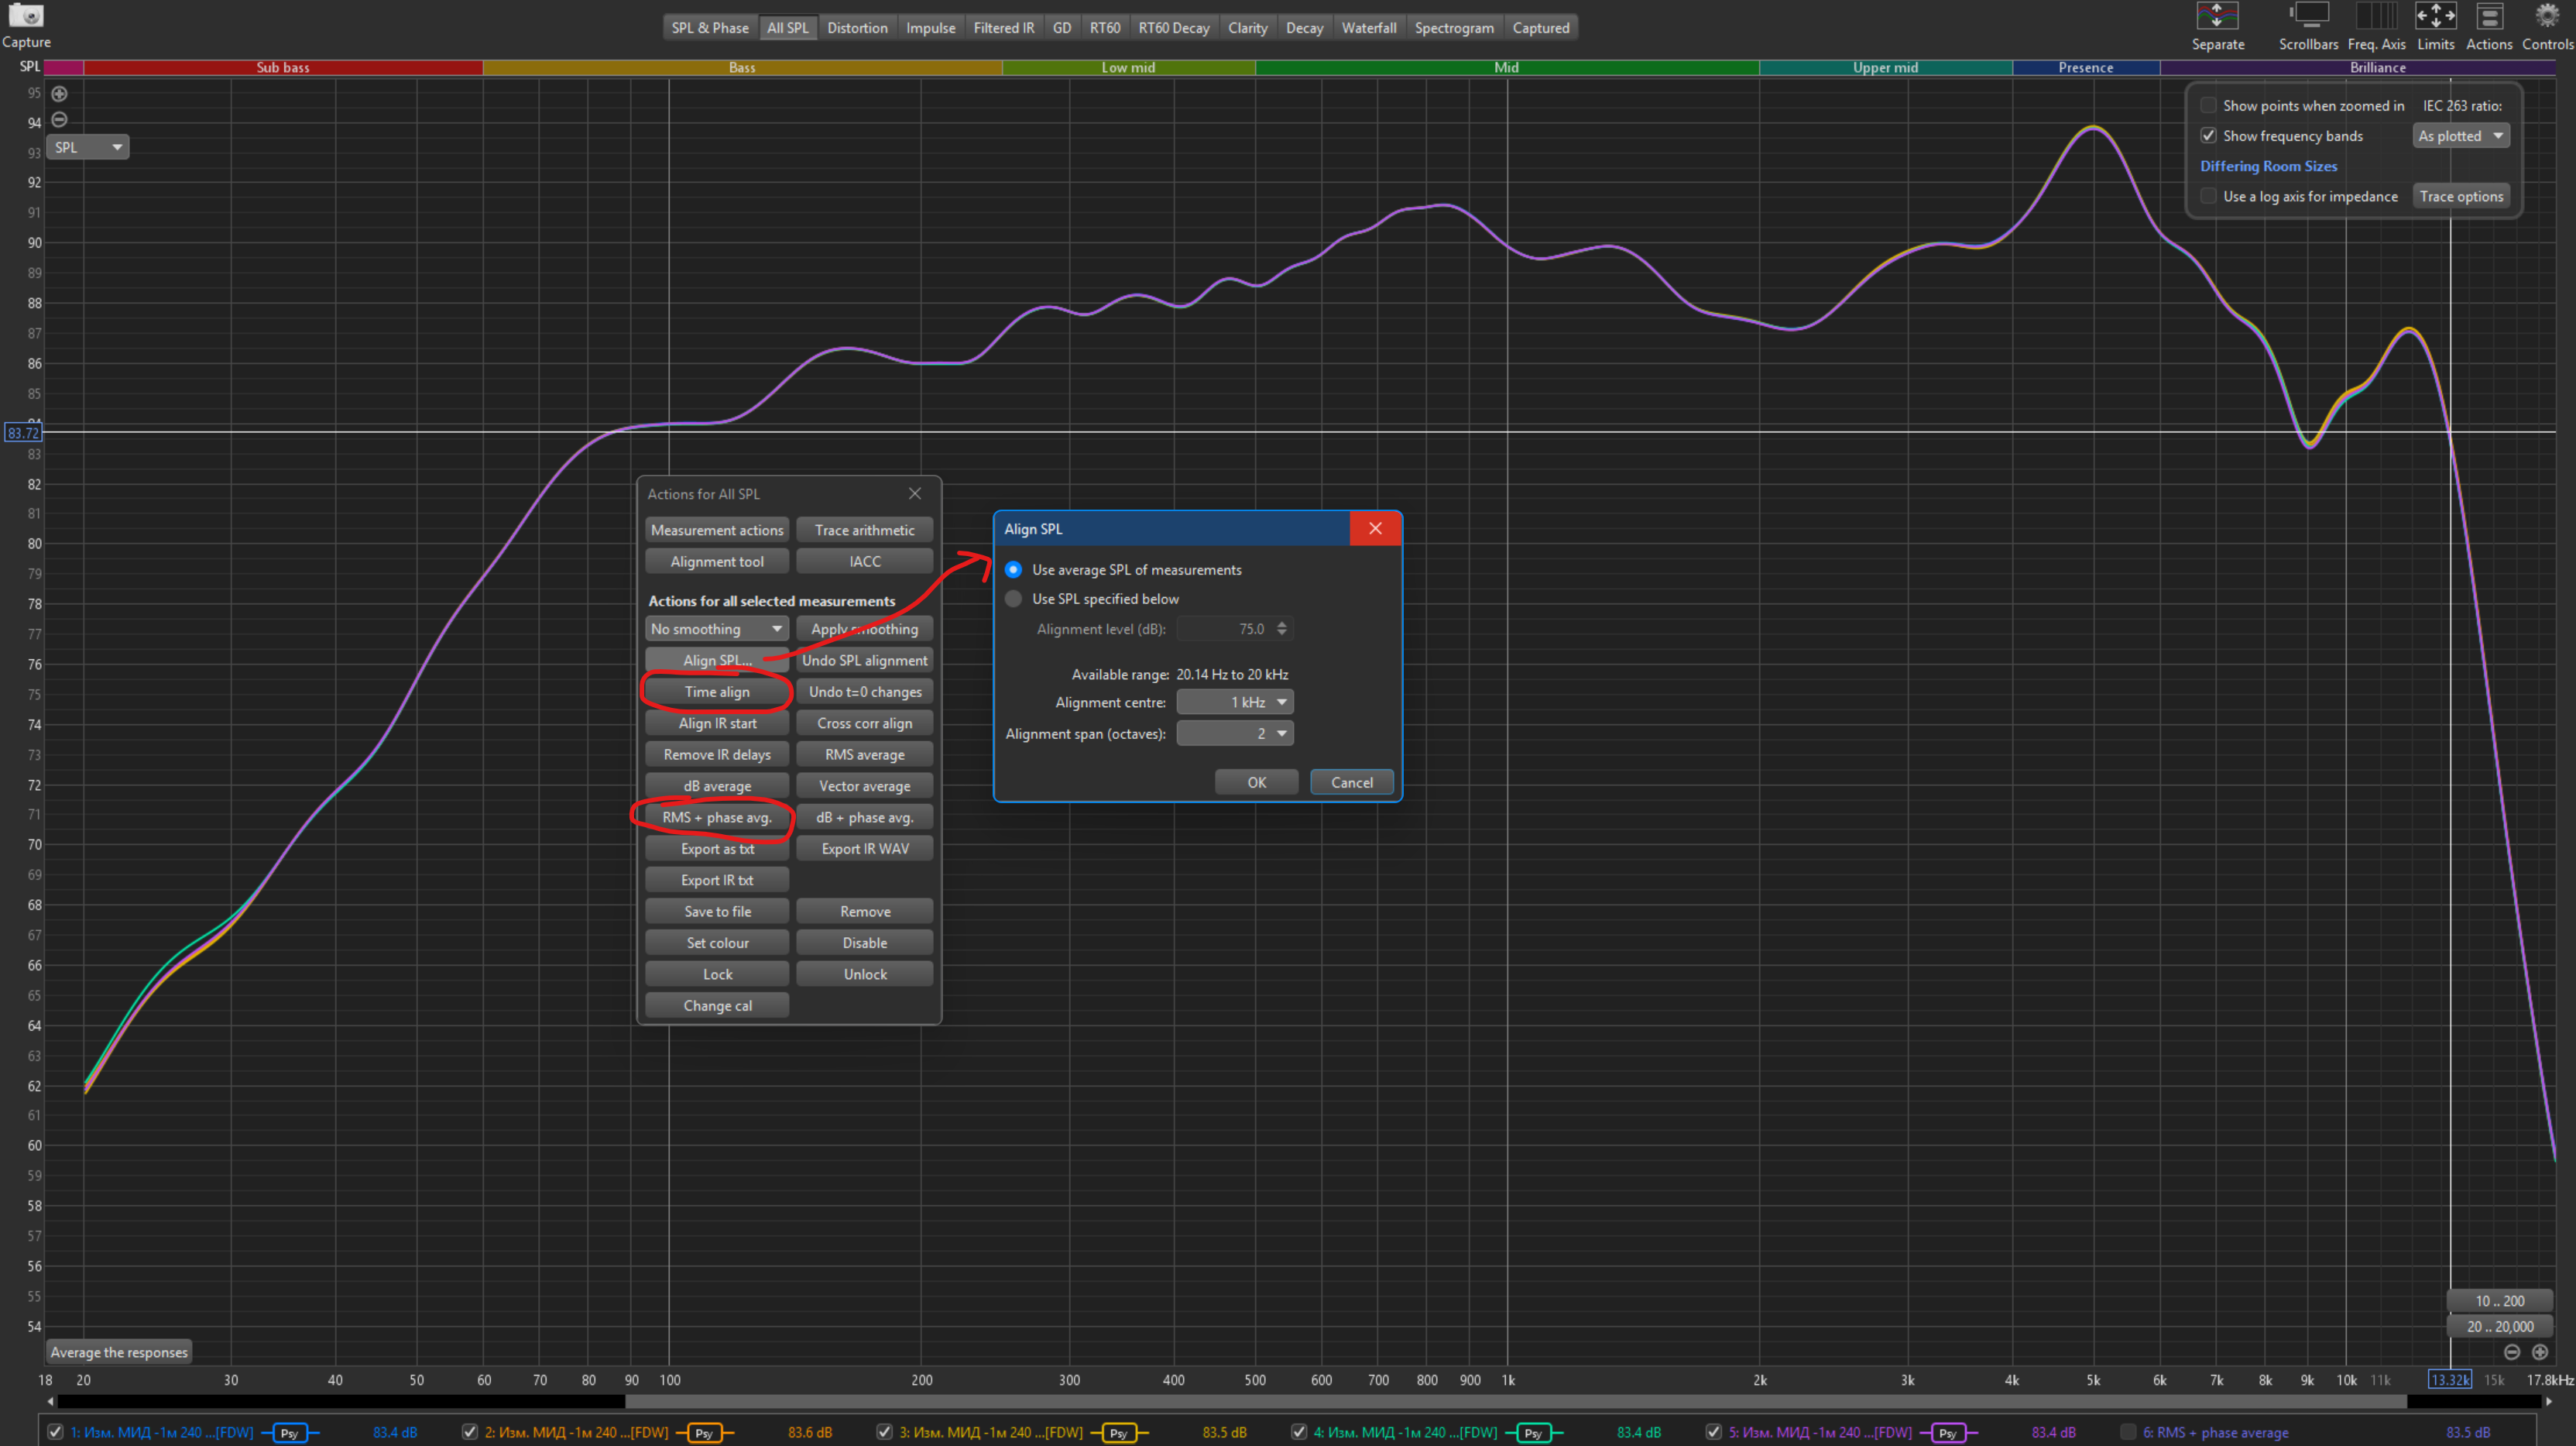Image resolution: width=2576 pixels, height=1446 pixels.
Task: Uncheck trace 3 visibility checkbox
Action: (885, 1432)
